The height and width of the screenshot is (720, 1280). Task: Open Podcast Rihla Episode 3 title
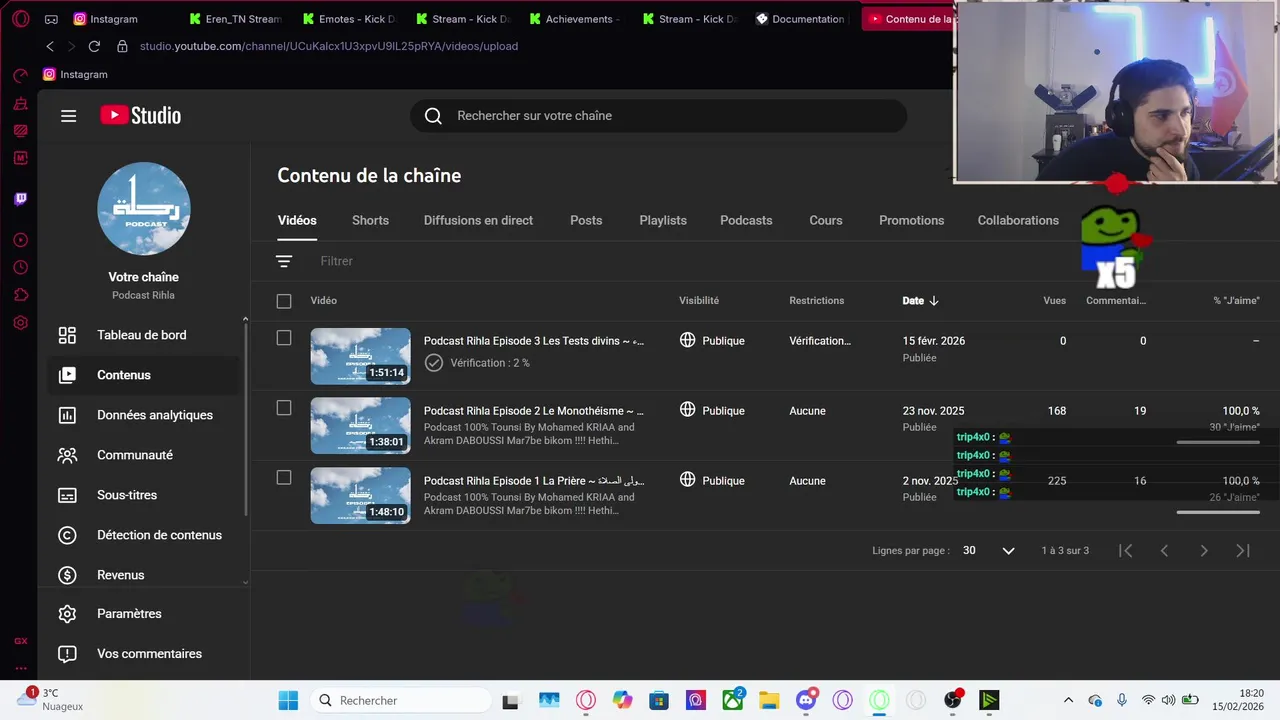[534, 341]
